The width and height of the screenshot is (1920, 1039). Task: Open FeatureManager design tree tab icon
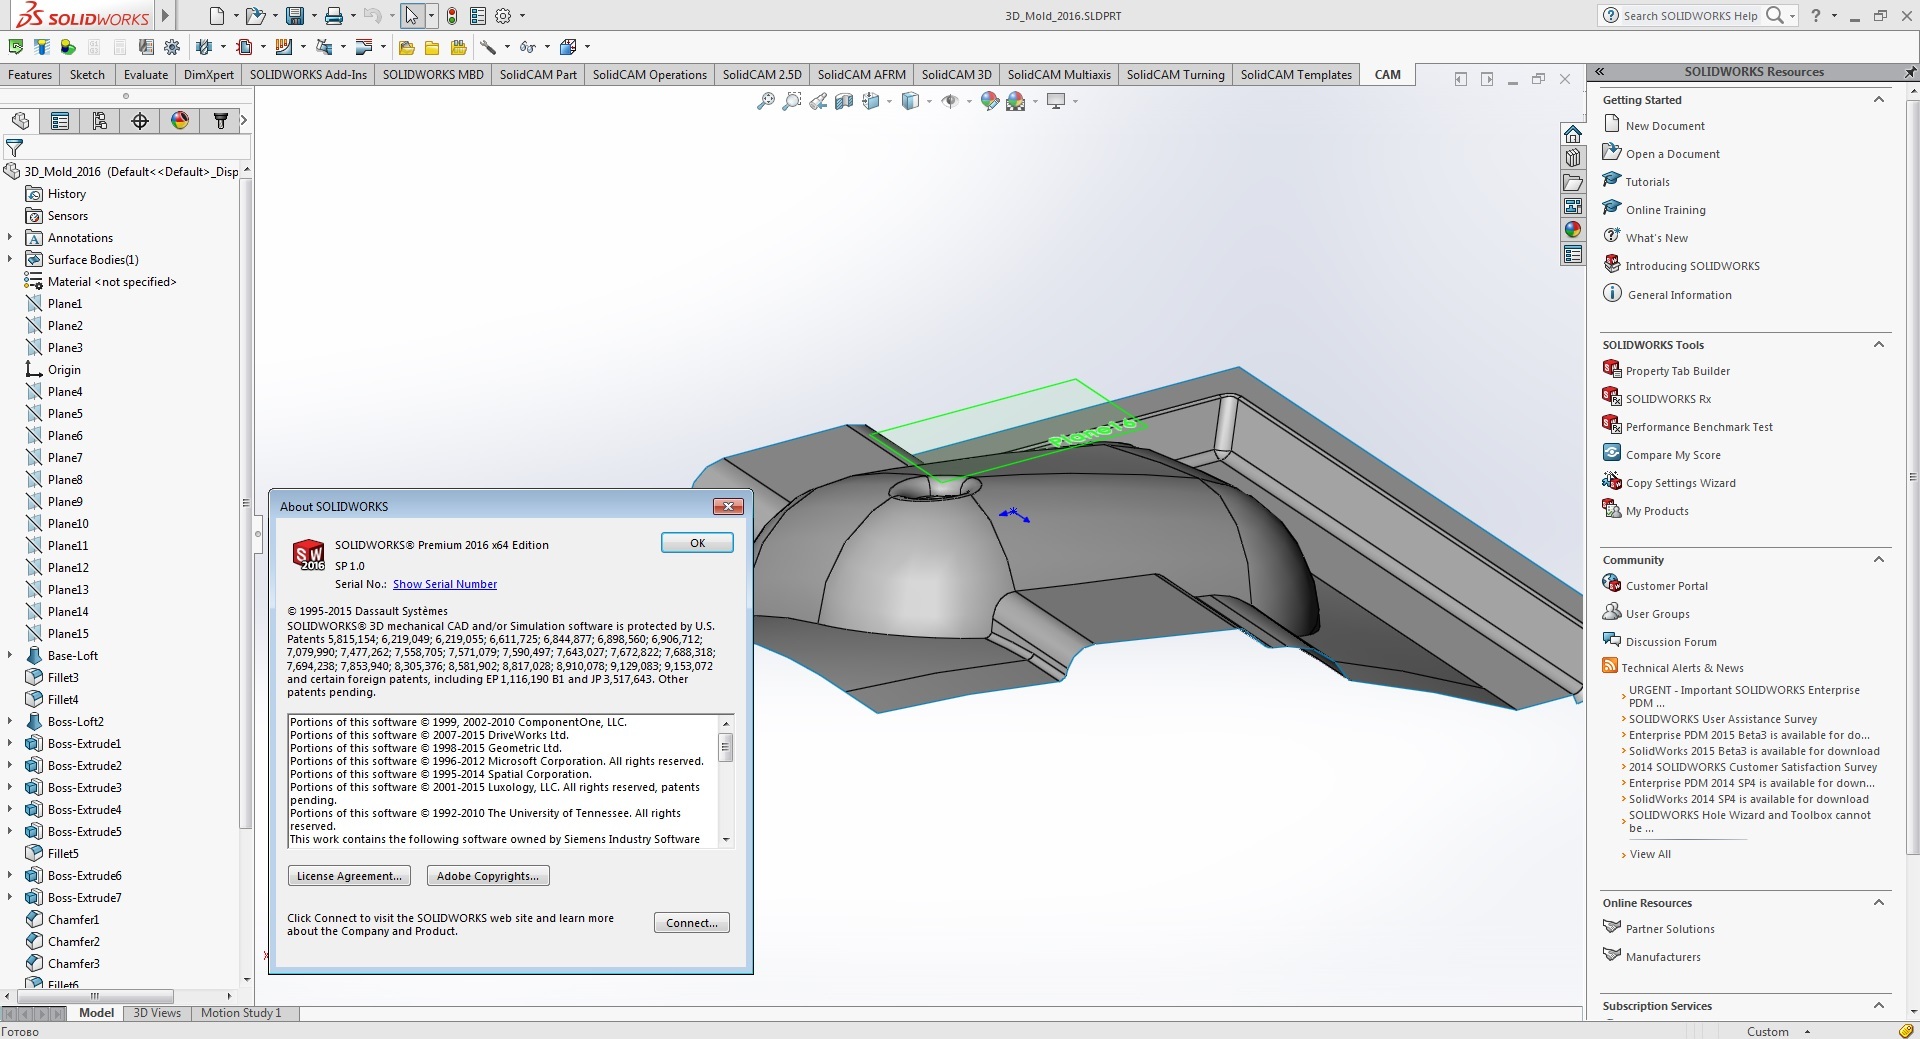point(20,121)
